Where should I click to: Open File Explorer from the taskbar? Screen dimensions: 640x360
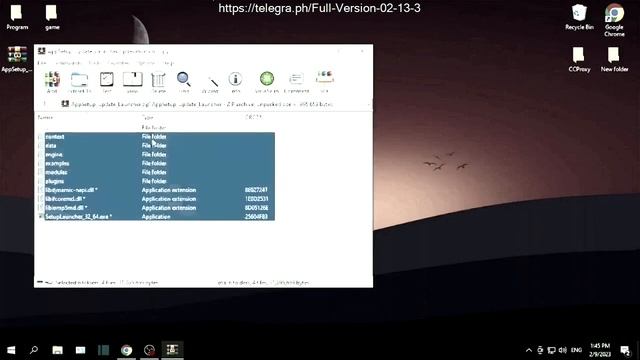pos(58,350)
